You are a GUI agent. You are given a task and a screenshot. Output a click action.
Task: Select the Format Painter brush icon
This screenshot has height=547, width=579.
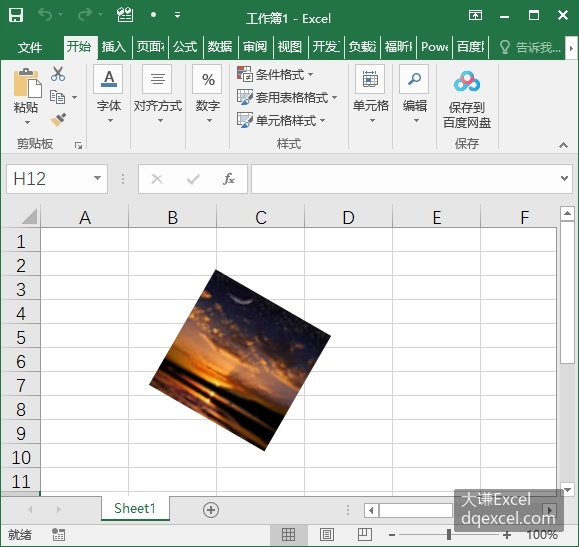58,120
